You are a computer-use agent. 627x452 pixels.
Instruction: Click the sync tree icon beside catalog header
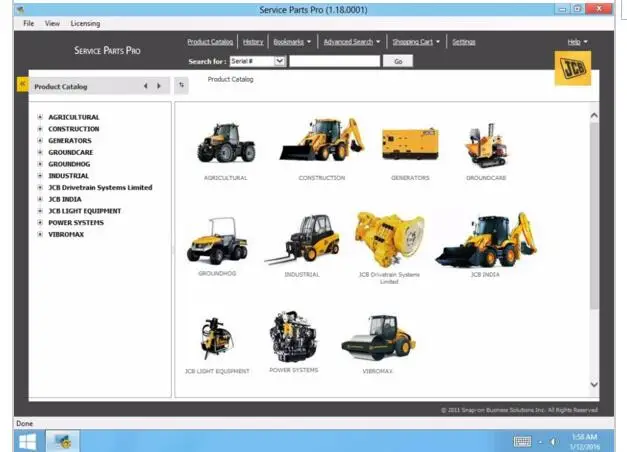coord(182,85)
